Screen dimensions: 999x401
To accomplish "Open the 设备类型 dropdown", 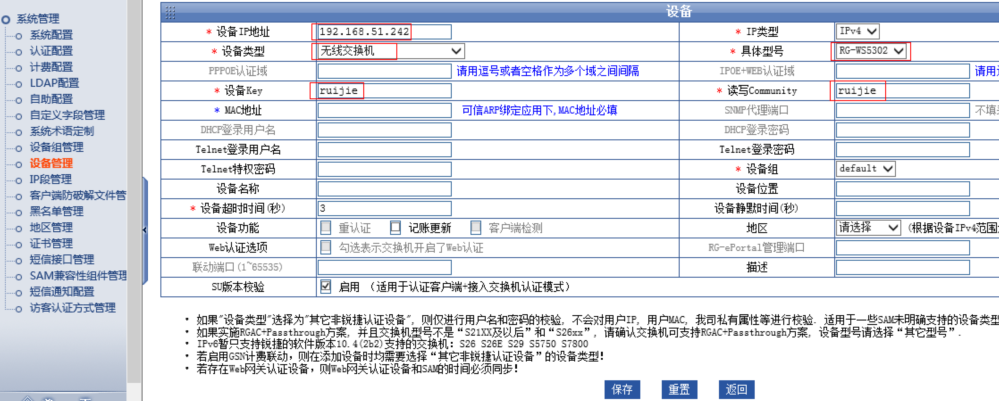I will (x=390, y=51).
